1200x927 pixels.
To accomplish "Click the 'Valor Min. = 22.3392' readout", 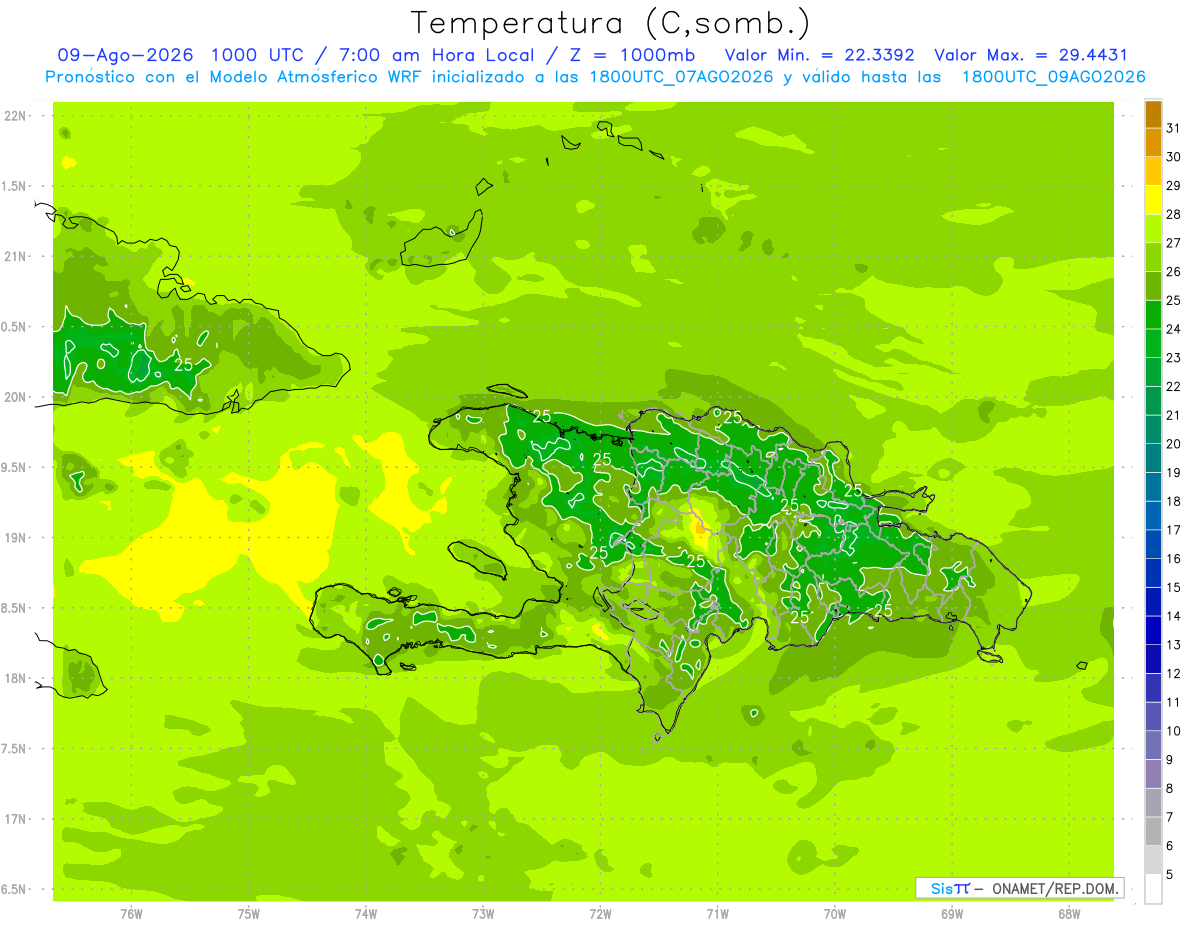I will coord(820,55).
